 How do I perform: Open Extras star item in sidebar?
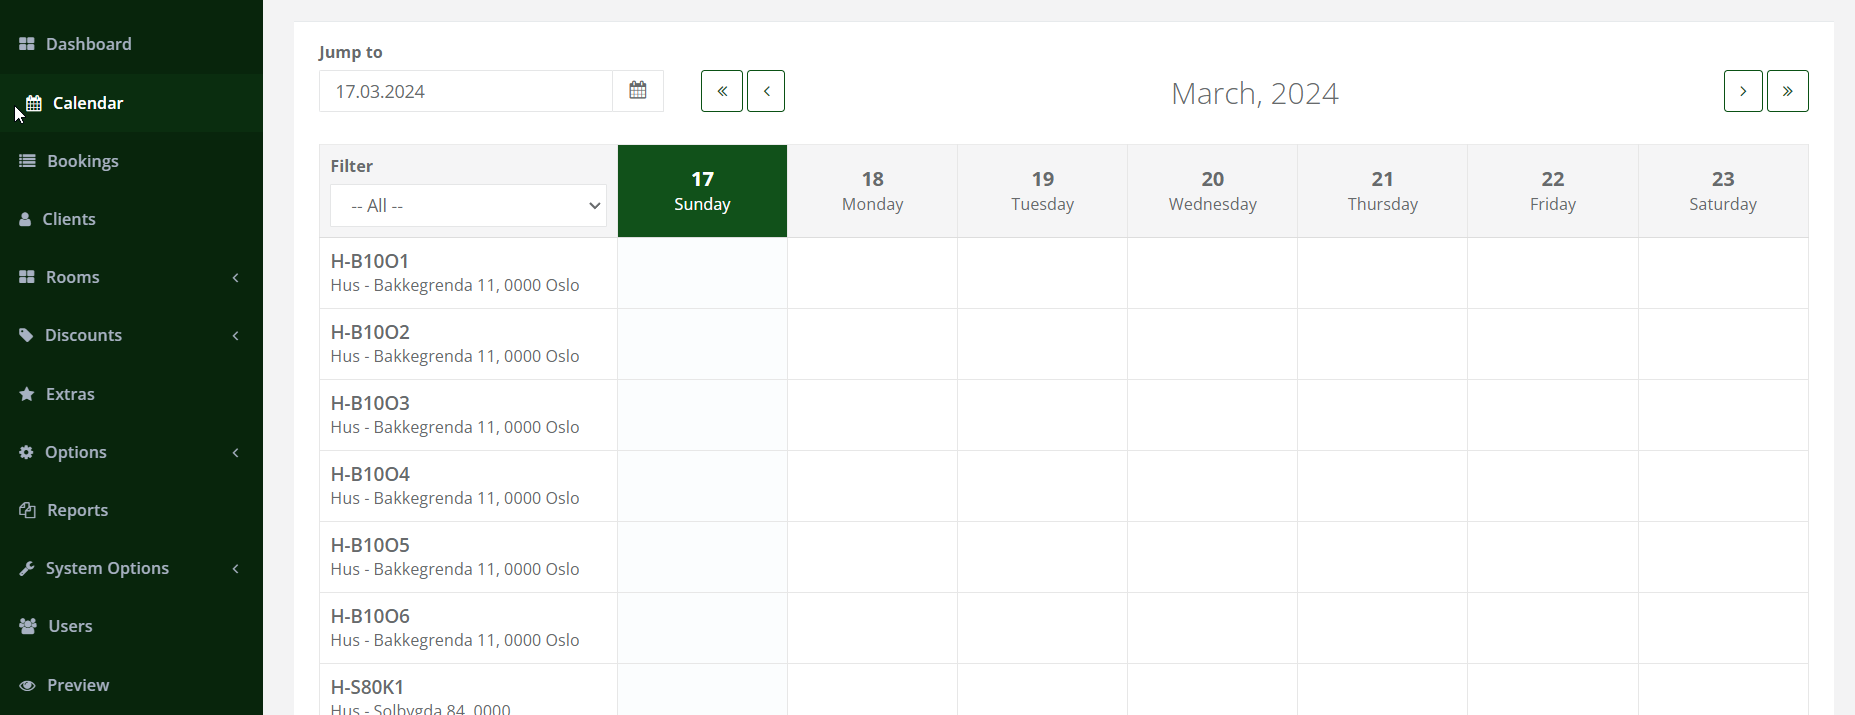point(70,394)
